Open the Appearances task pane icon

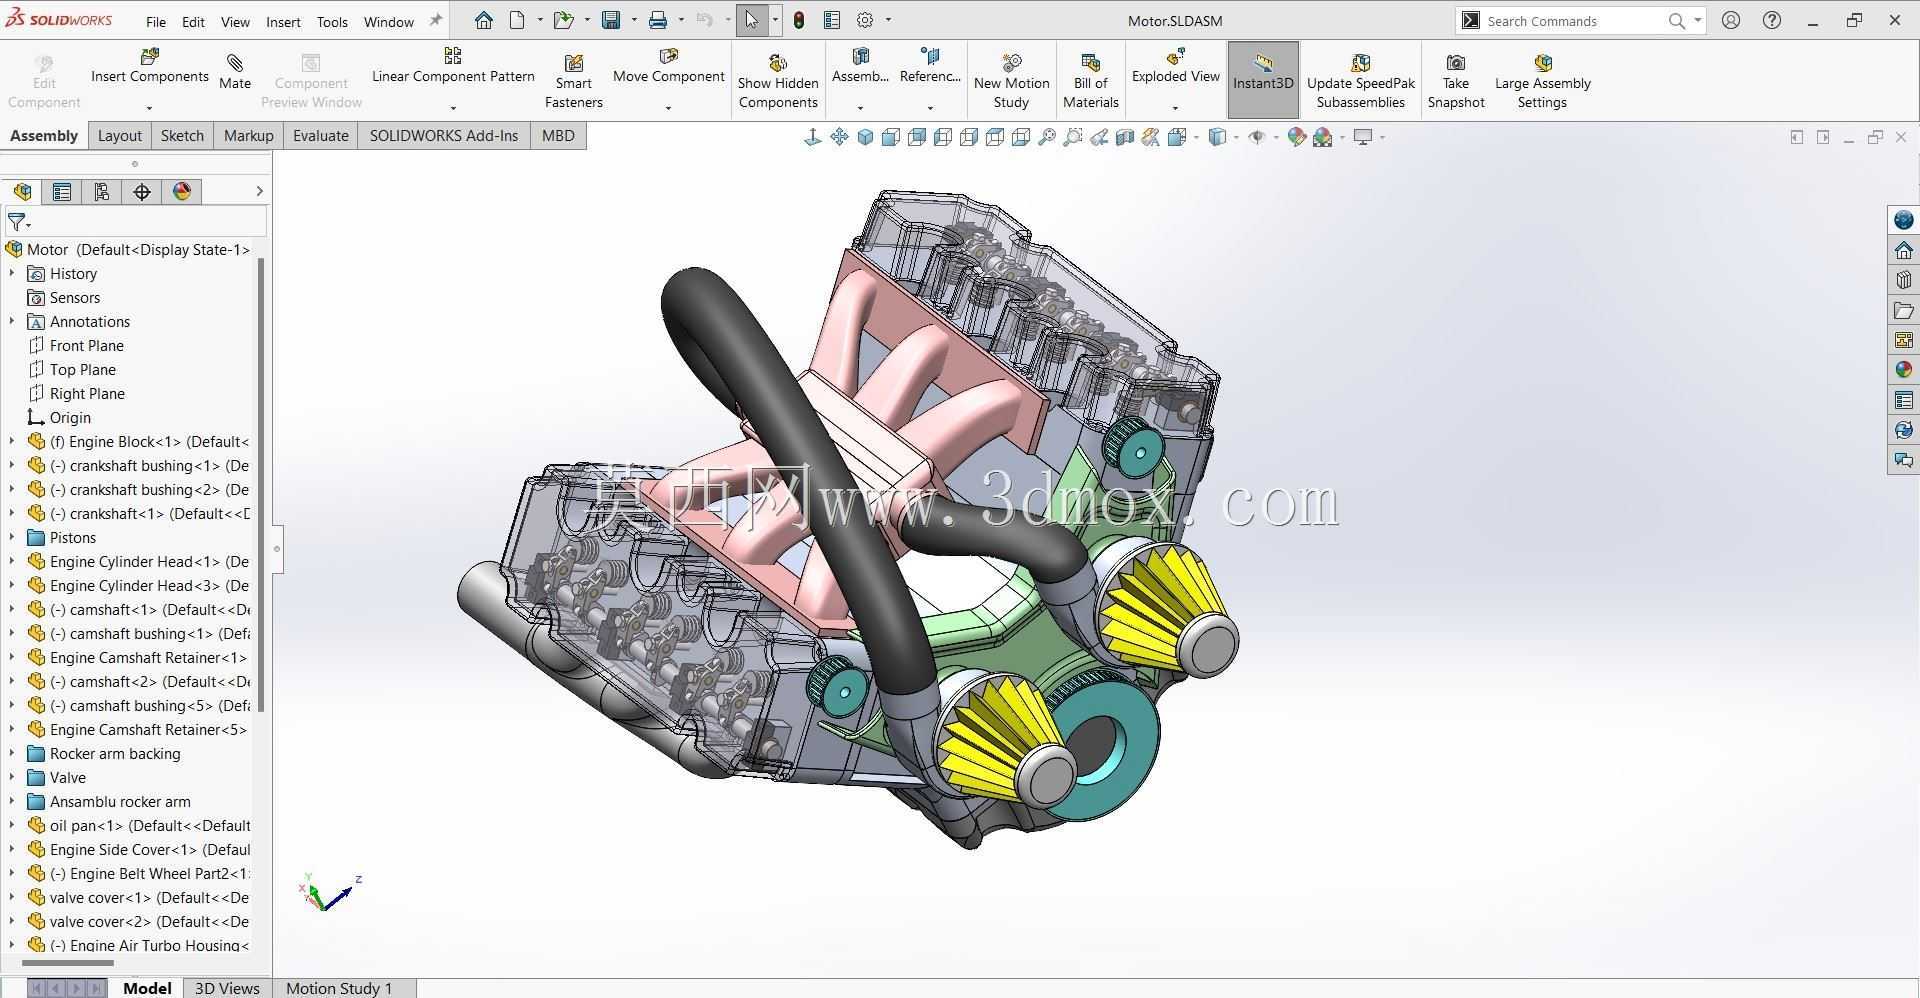(1903, 370)
